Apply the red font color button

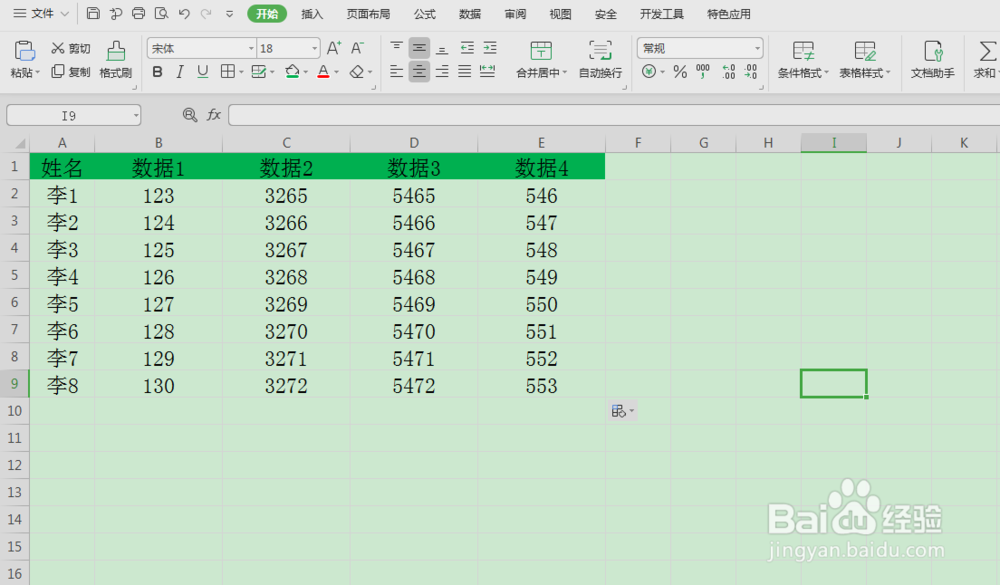pos(323,72)
